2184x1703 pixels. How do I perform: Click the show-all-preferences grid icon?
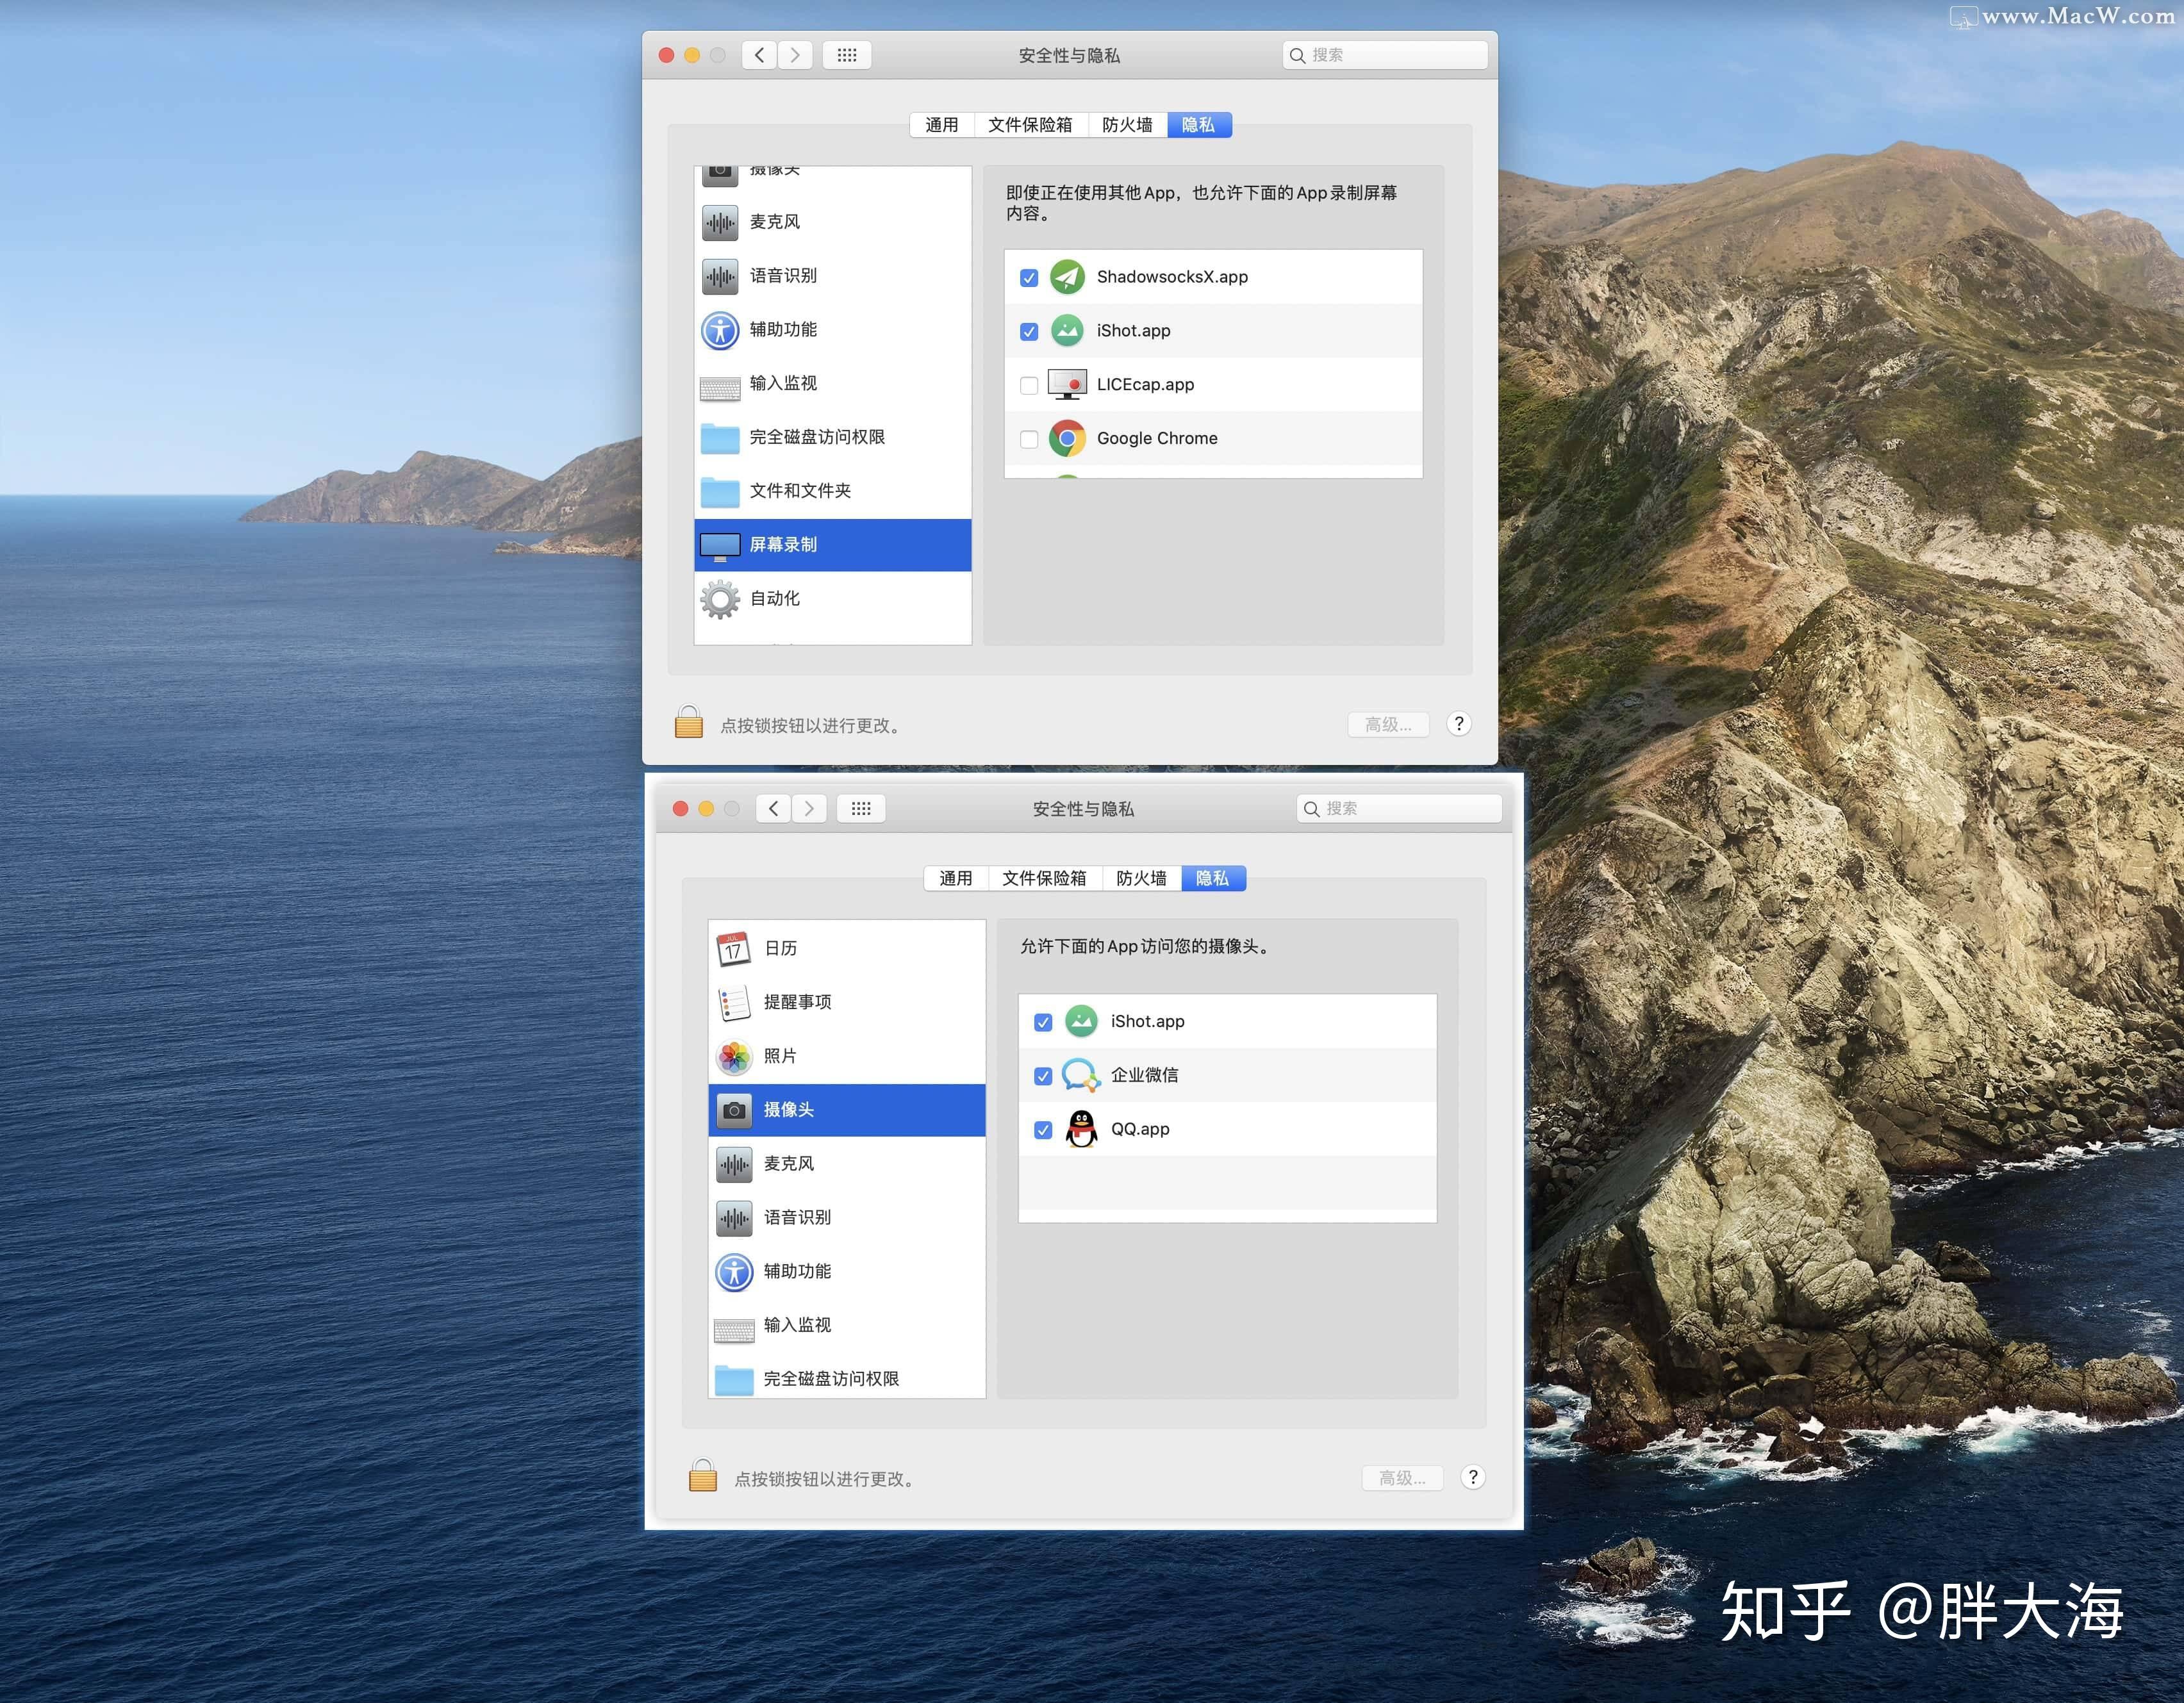[847, 55]
